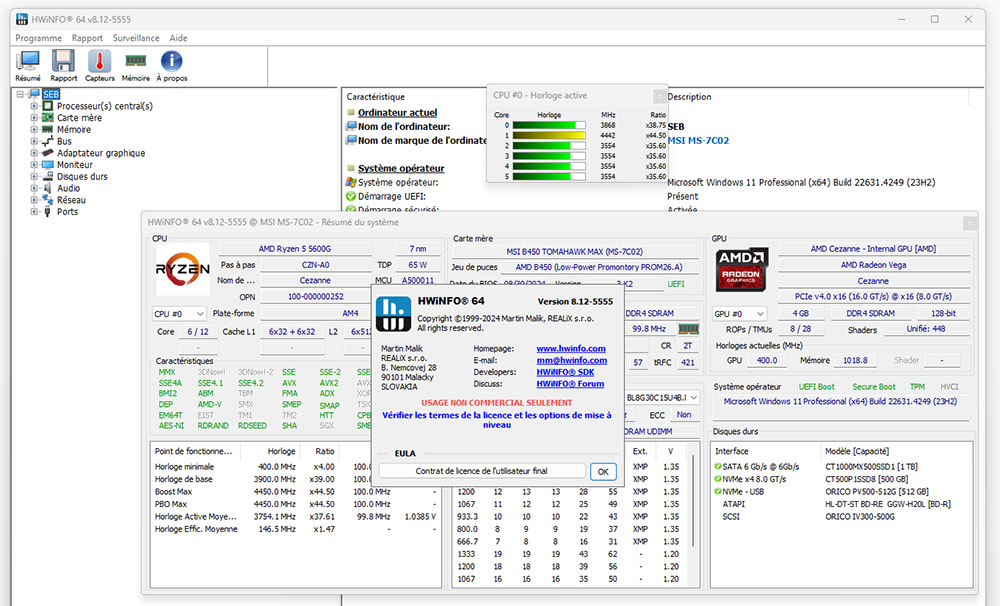Open the memory module dropdown BL8G30C1SU4B
This screenshot has width=1000, height=606.
661,397
